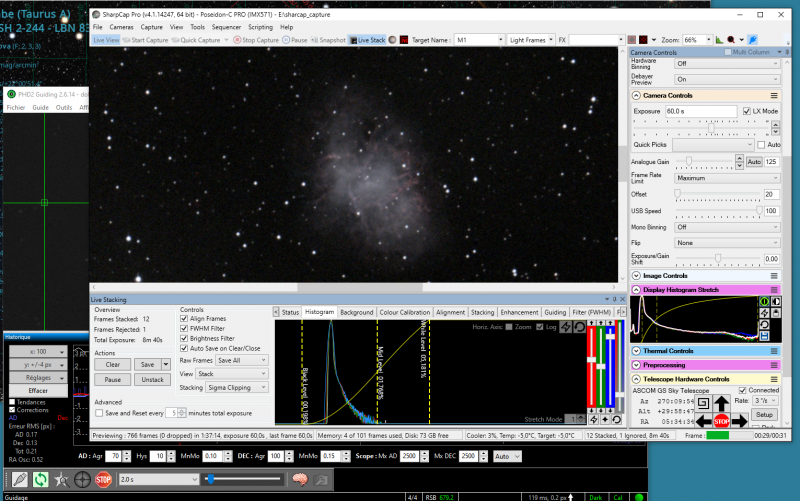Expand the Thermal Controls section
The image size is (800, 501).
point(636,351)
